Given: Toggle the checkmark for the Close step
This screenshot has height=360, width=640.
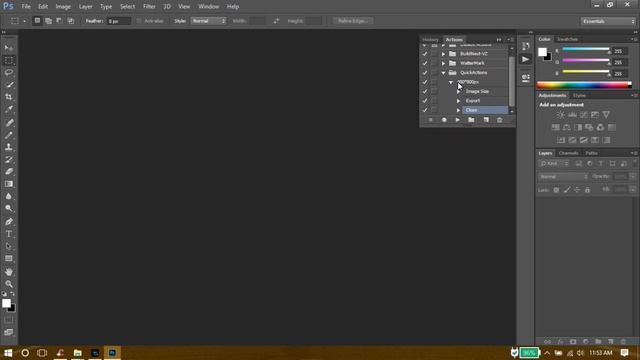Looking at the screenshot, I should click(425, 110).
